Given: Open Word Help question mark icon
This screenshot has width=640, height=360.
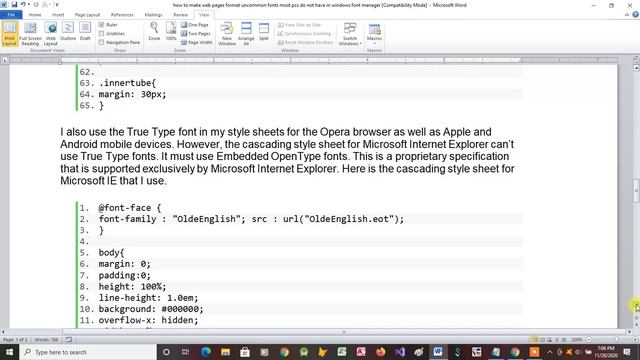Looking at the screenshot, I should tap(636, 15).
